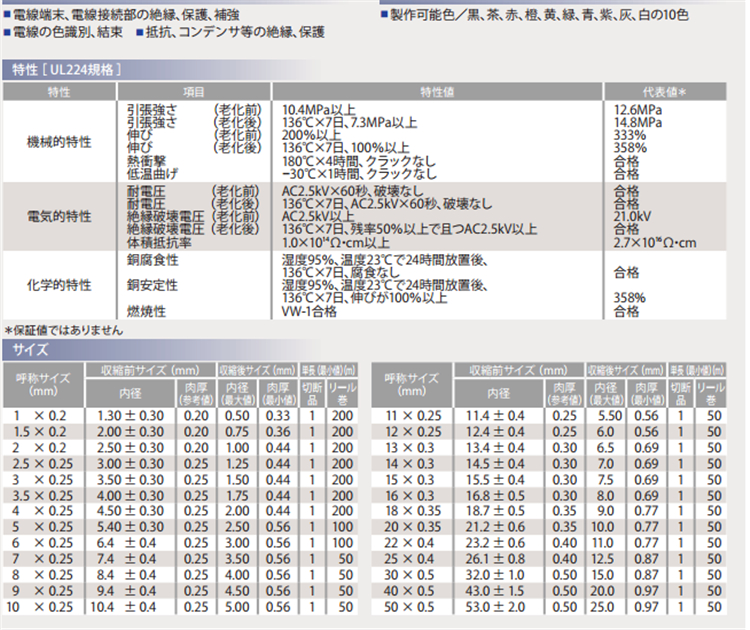Click the blue bullet before 電線の色識別
750x630 pixels.
(5, 33)
